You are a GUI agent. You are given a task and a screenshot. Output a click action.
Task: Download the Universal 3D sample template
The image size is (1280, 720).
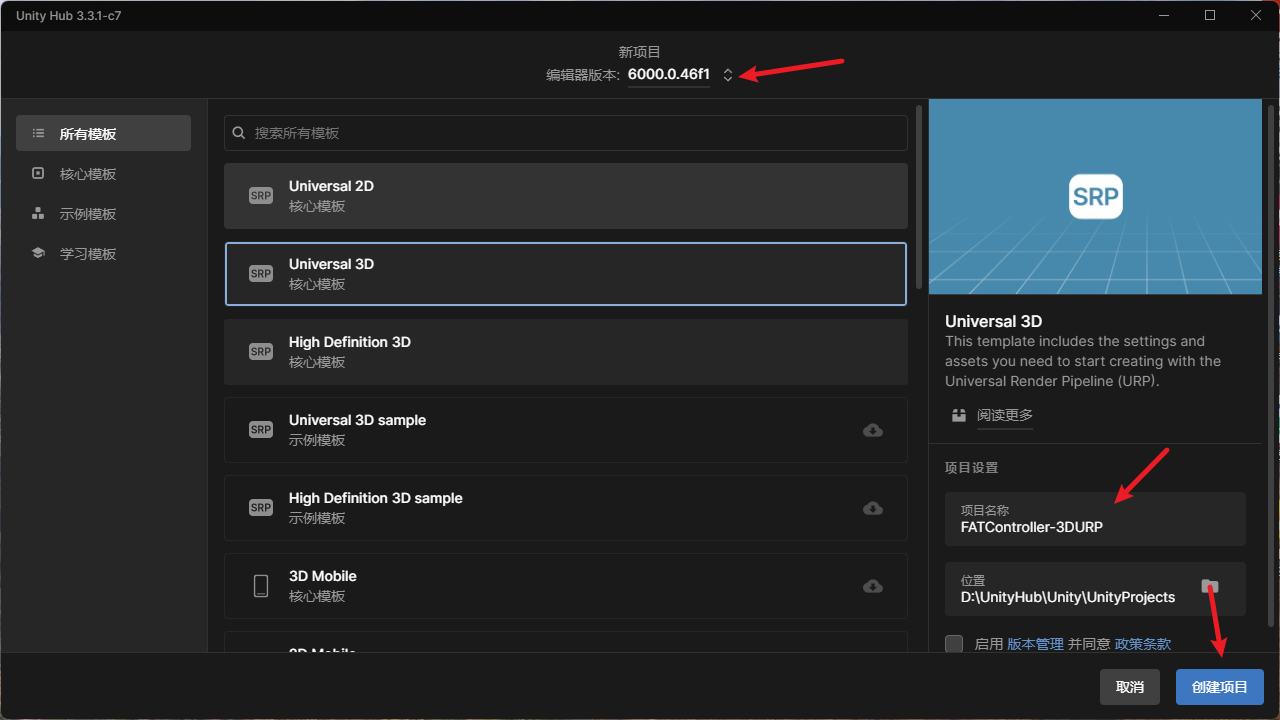pos(873,430)
